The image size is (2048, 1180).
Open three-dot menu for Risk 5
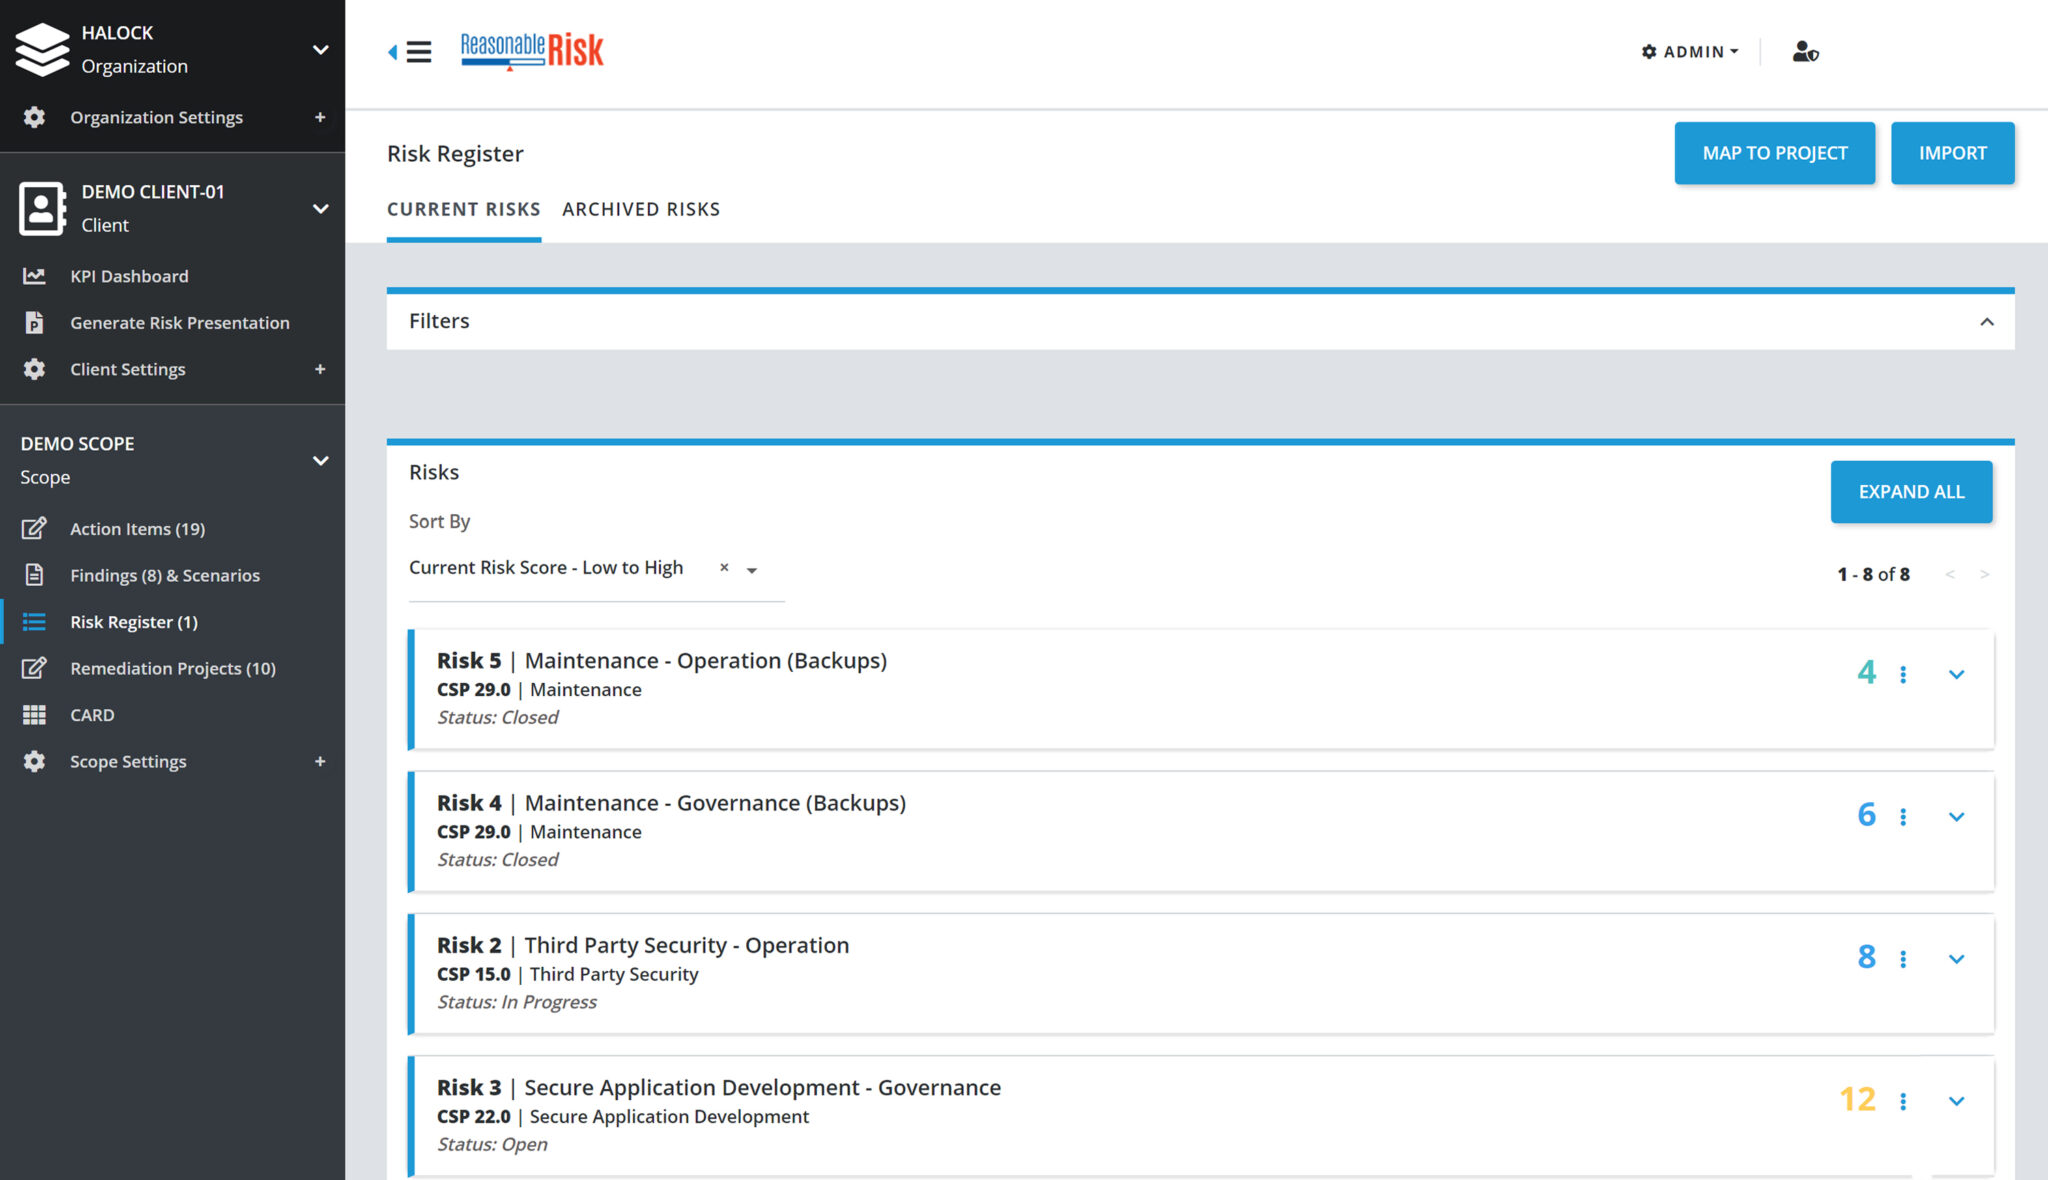(1903, 675)
